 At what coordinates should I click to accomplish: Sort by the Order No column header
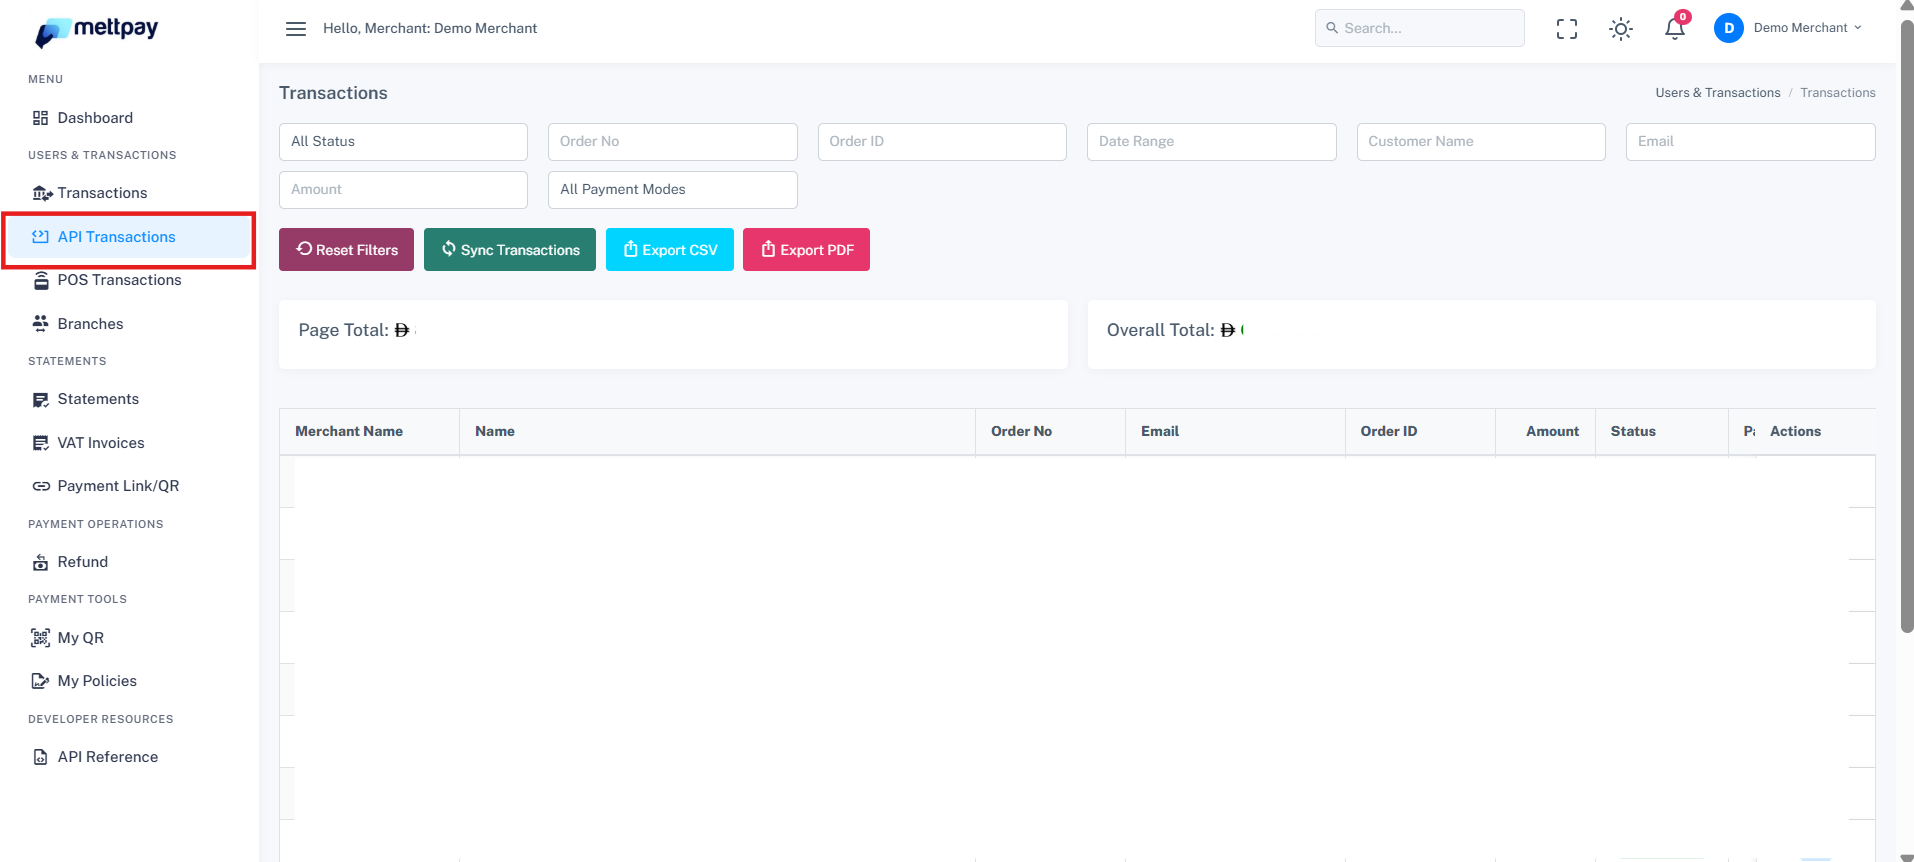[1050, 432]
